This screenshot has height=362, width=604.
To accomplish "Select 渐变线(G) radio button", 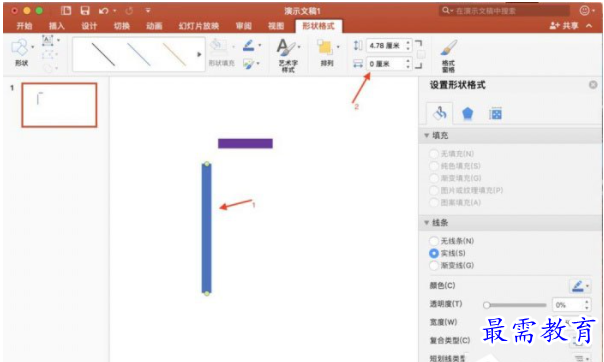I will tap(434, 265).
